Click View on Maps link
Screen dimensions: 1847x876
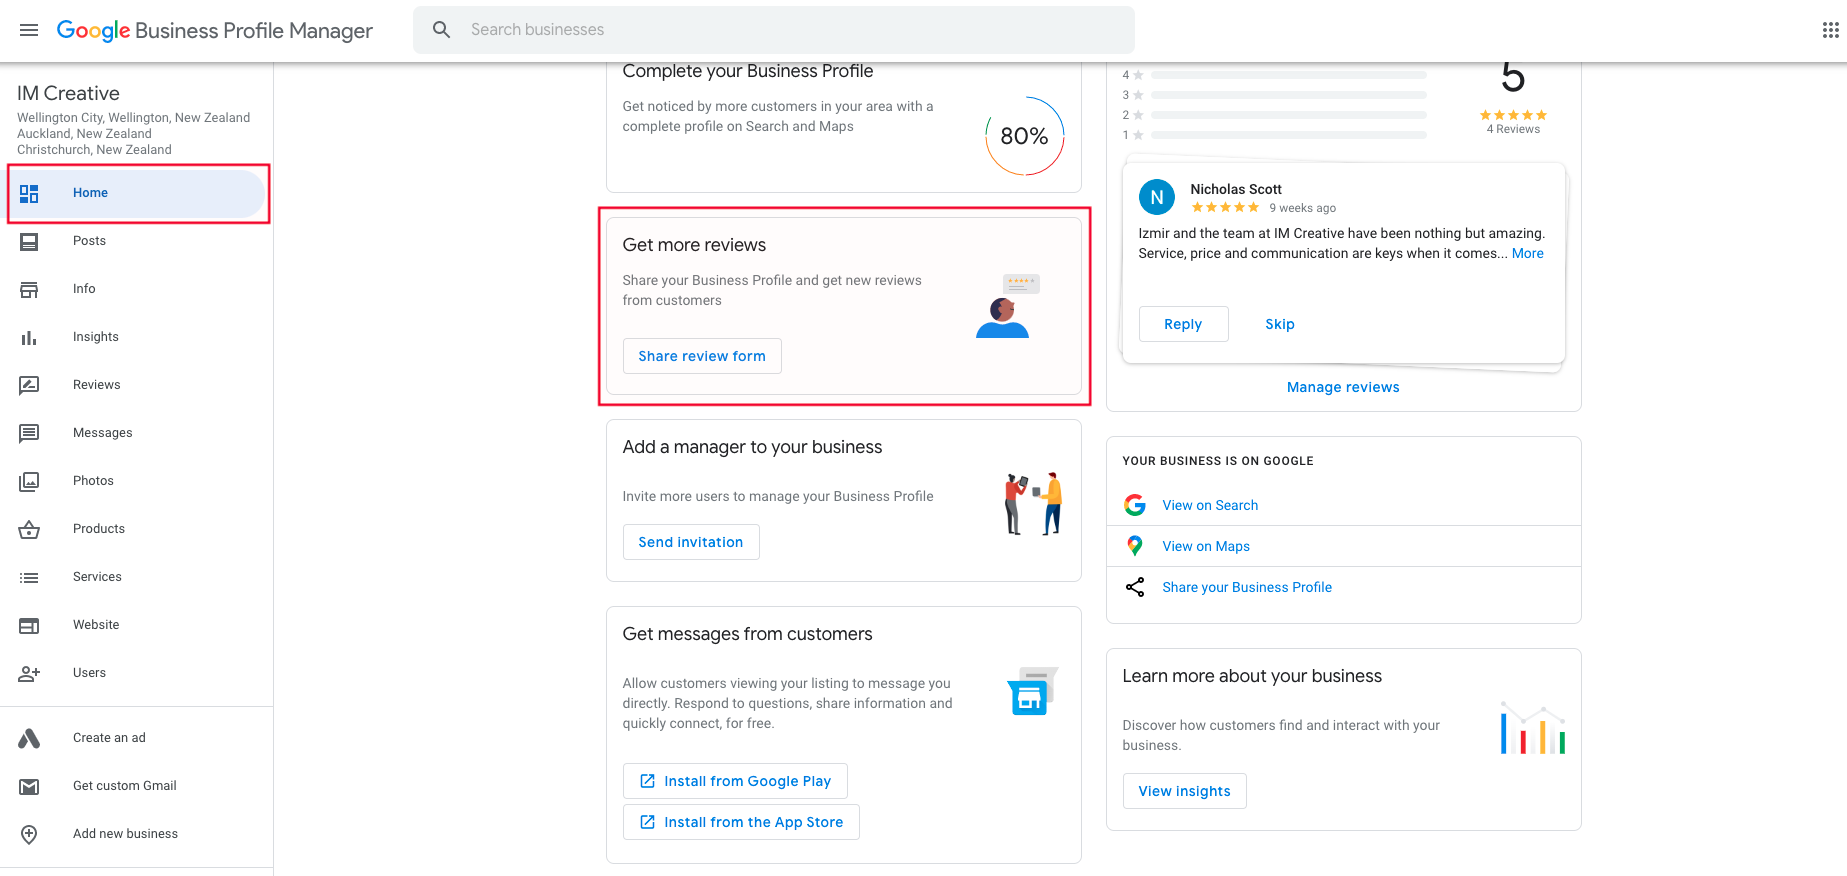[1206, 546]
